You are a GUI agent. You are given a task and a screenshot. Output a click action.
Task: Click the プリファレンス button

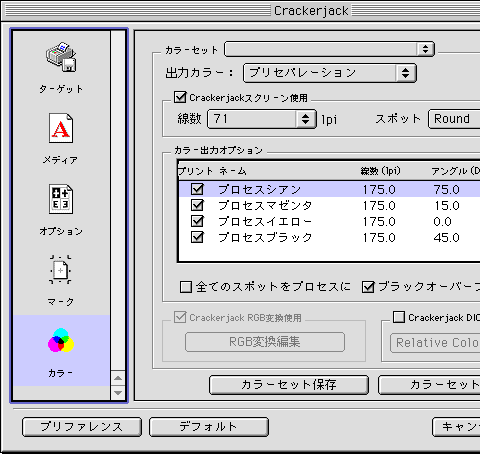tap(82, 427)
